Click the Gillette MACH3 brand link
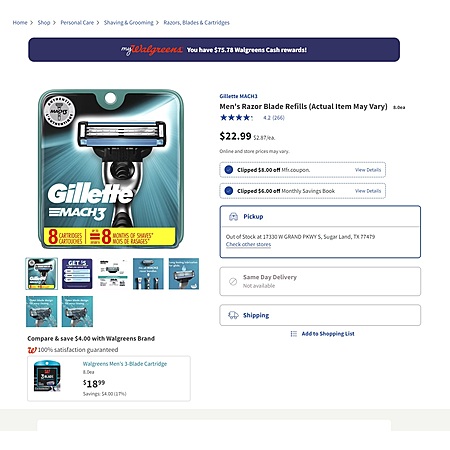Image resolution: width=450 pixels, height=450 pixels. click(238, 96)
